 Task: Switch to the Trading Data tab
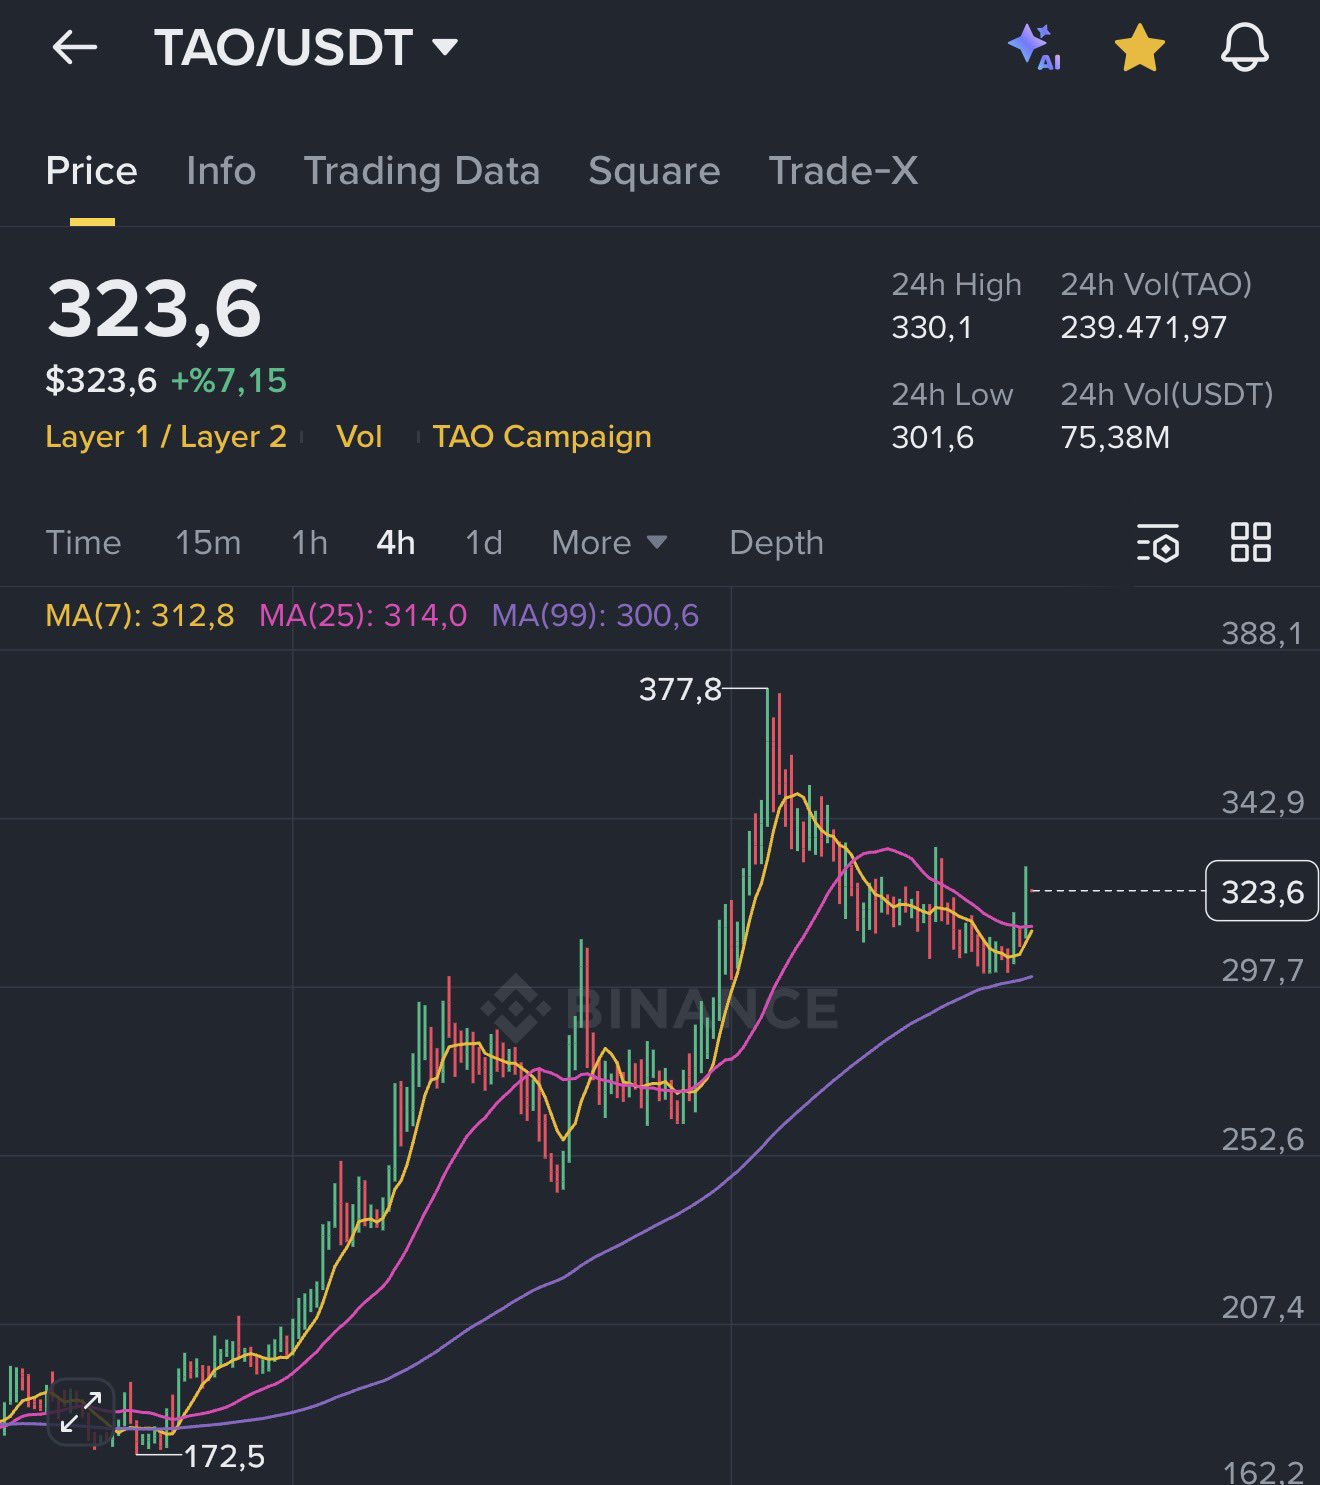421,171
